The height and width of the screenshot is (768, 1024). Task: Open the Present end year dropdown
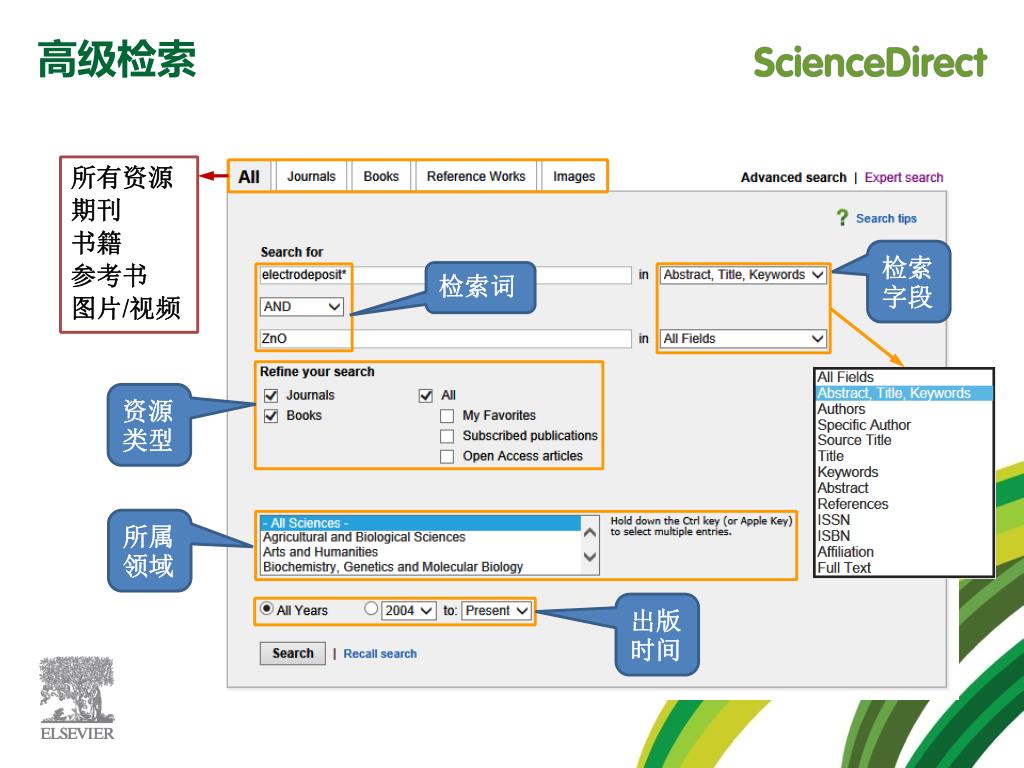[x=496, y=611]
